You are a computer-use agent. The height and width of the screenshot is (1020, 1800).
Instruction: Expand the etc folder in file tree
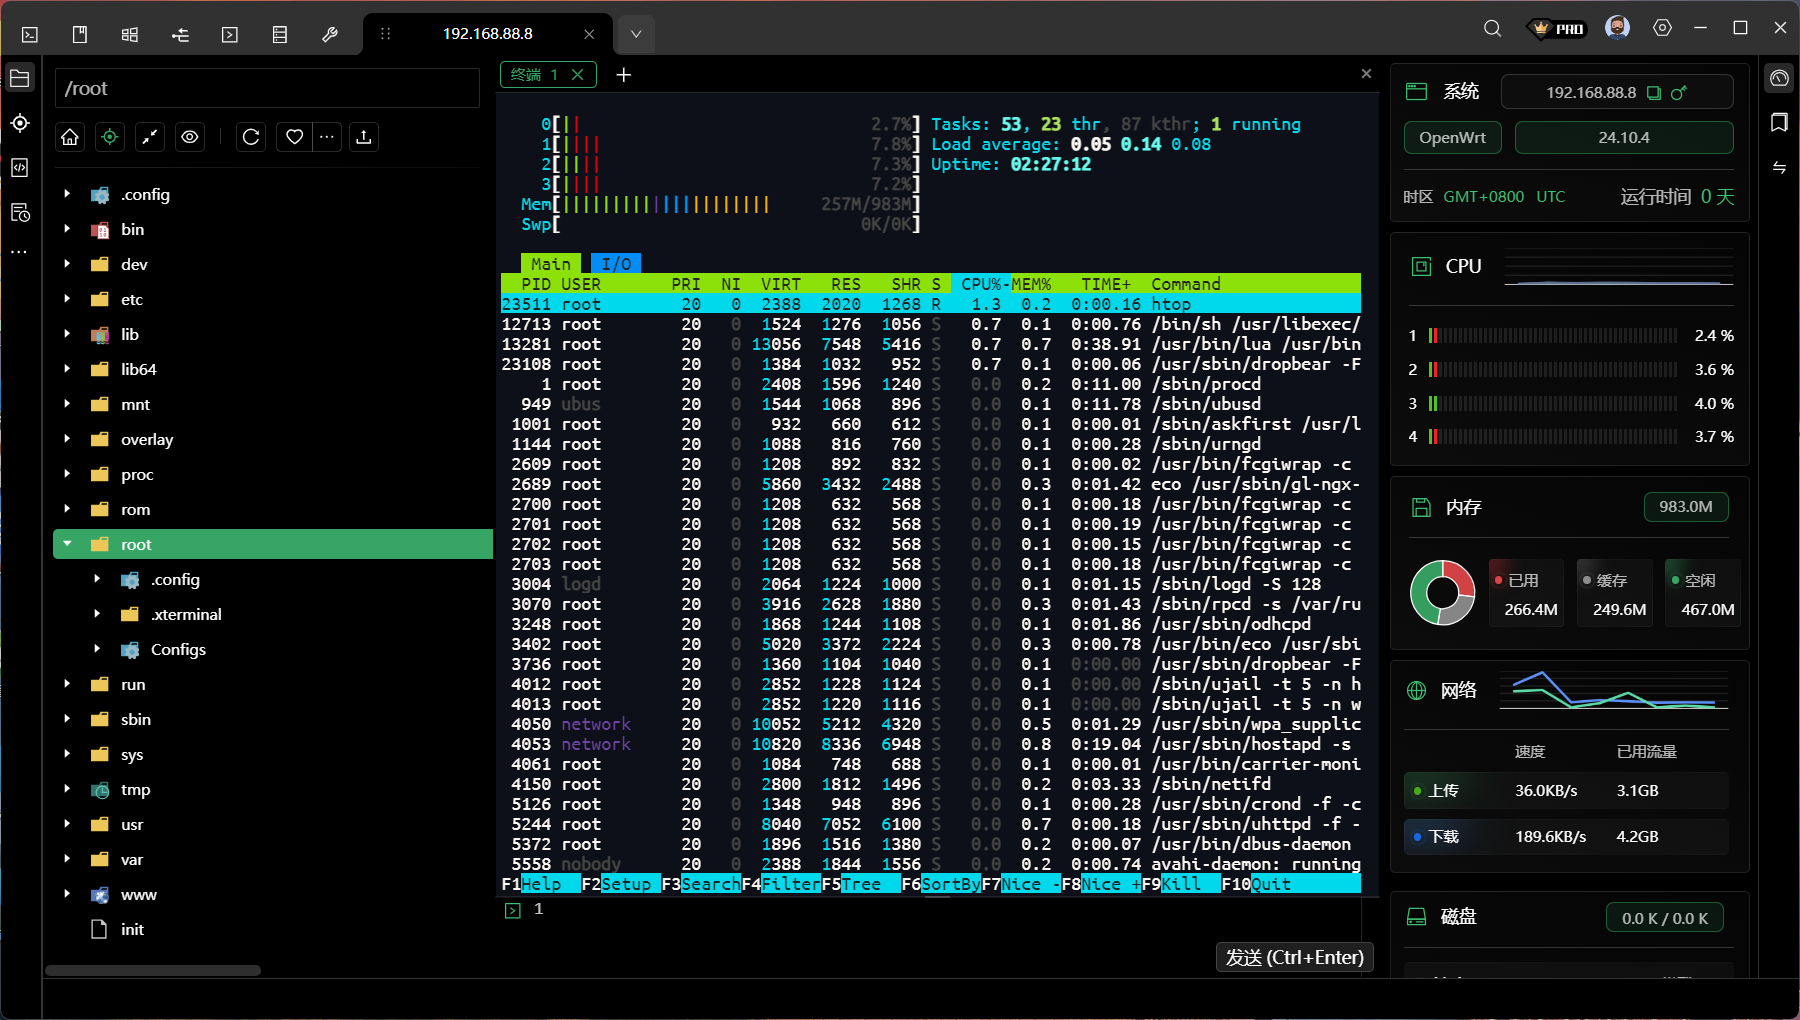67,299
